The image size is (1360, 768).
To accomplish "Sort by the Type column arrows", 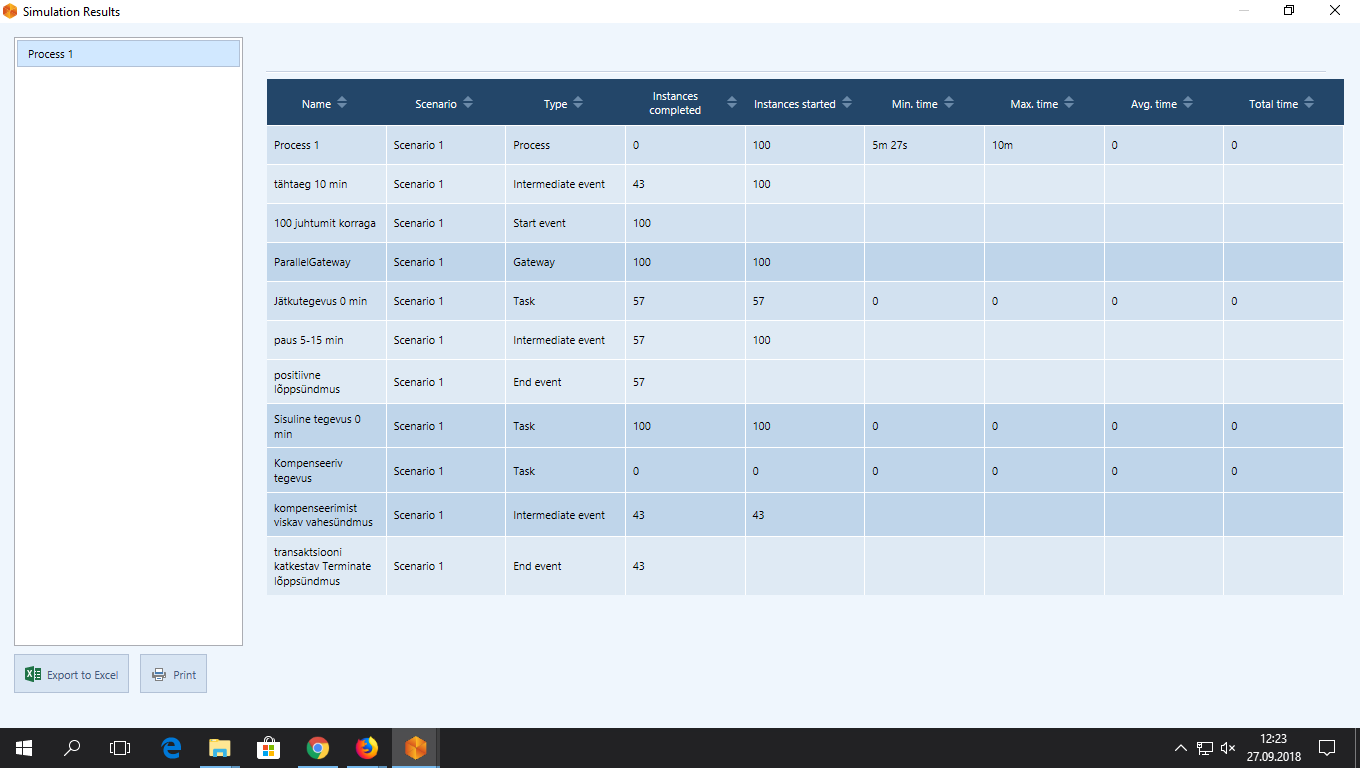I will point(578,103).
